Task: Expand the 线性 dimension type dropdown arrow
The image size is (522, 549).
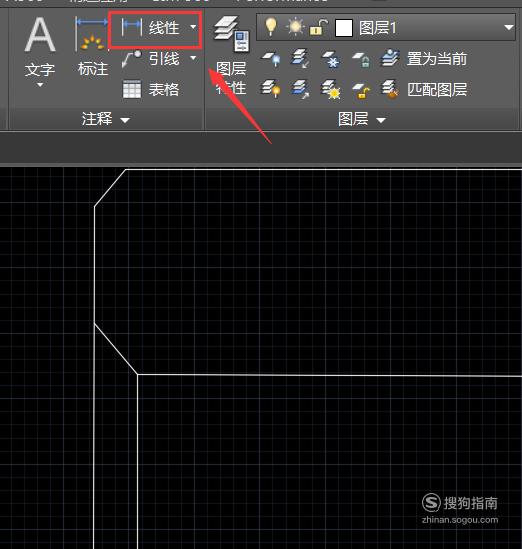Action: coord(193,27)
